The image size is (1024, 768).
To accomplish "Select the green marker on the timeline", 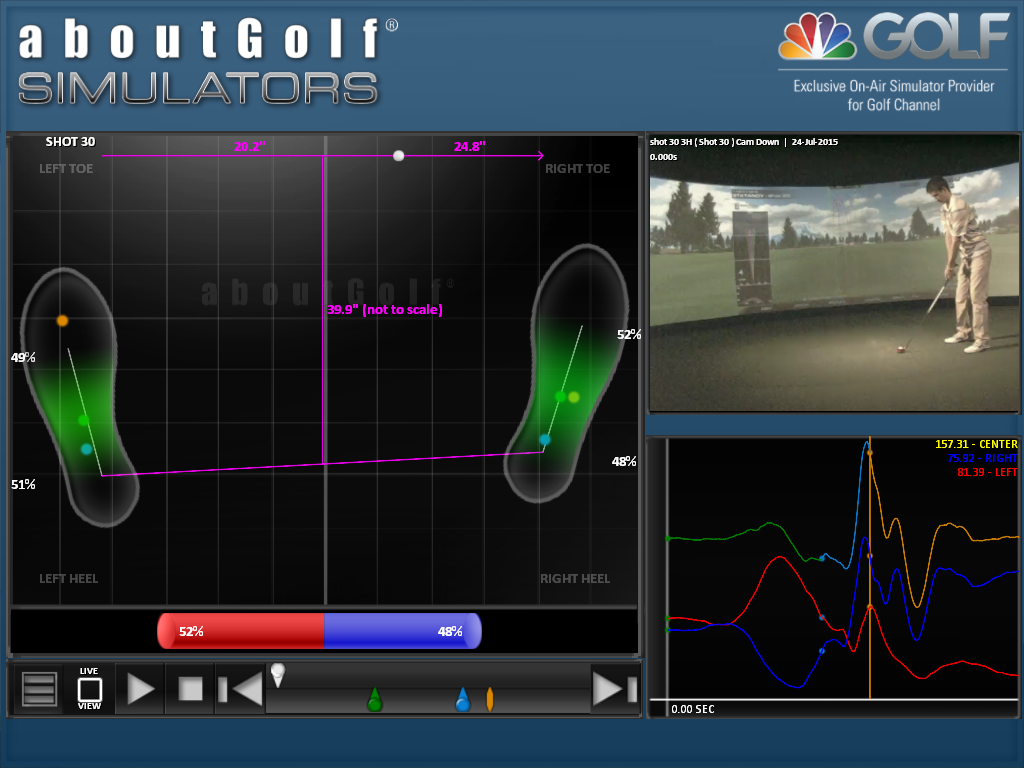I will coord(374,699).
